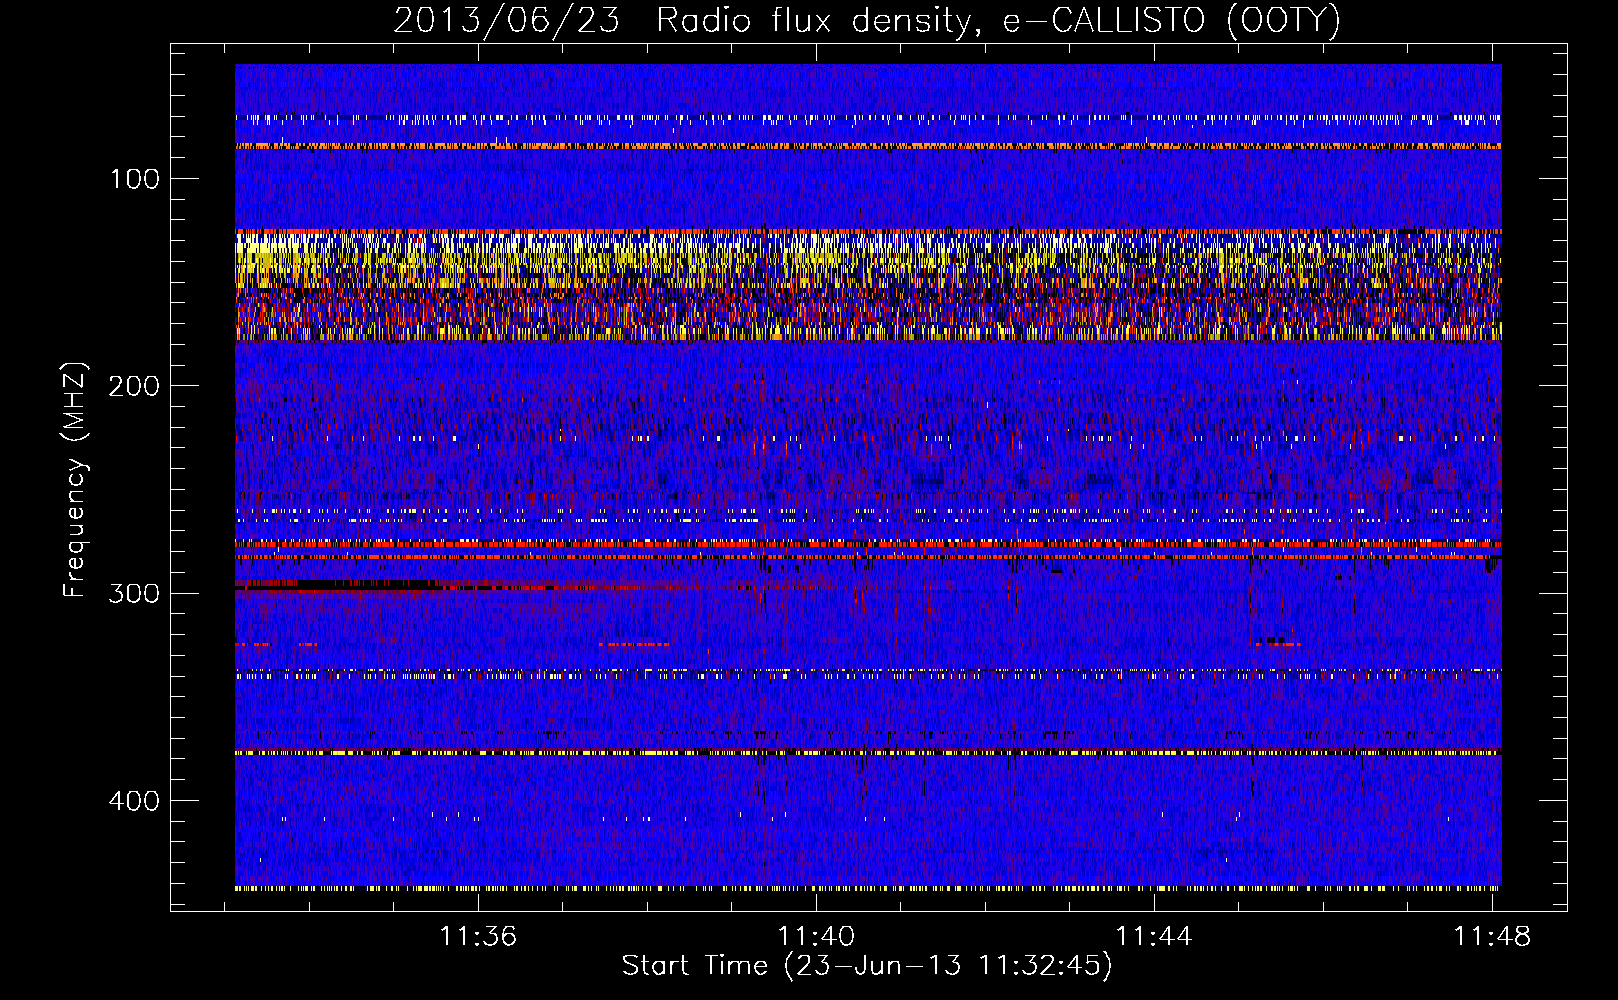Click the 200 frequency tick label
The height and width of the screenshot is (1000, 1618).
click(x=135, y=386)
